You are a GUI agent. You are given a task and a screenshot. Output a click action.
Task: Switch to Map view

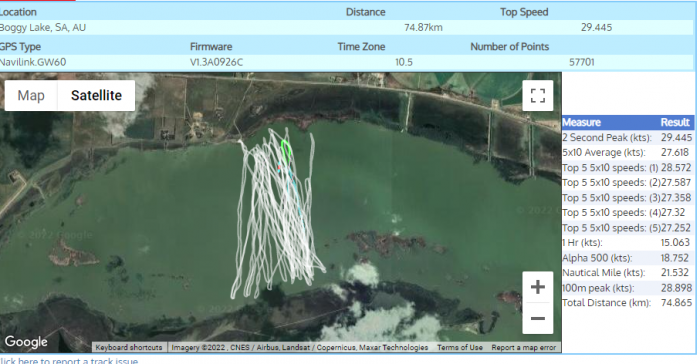[31, 96]
